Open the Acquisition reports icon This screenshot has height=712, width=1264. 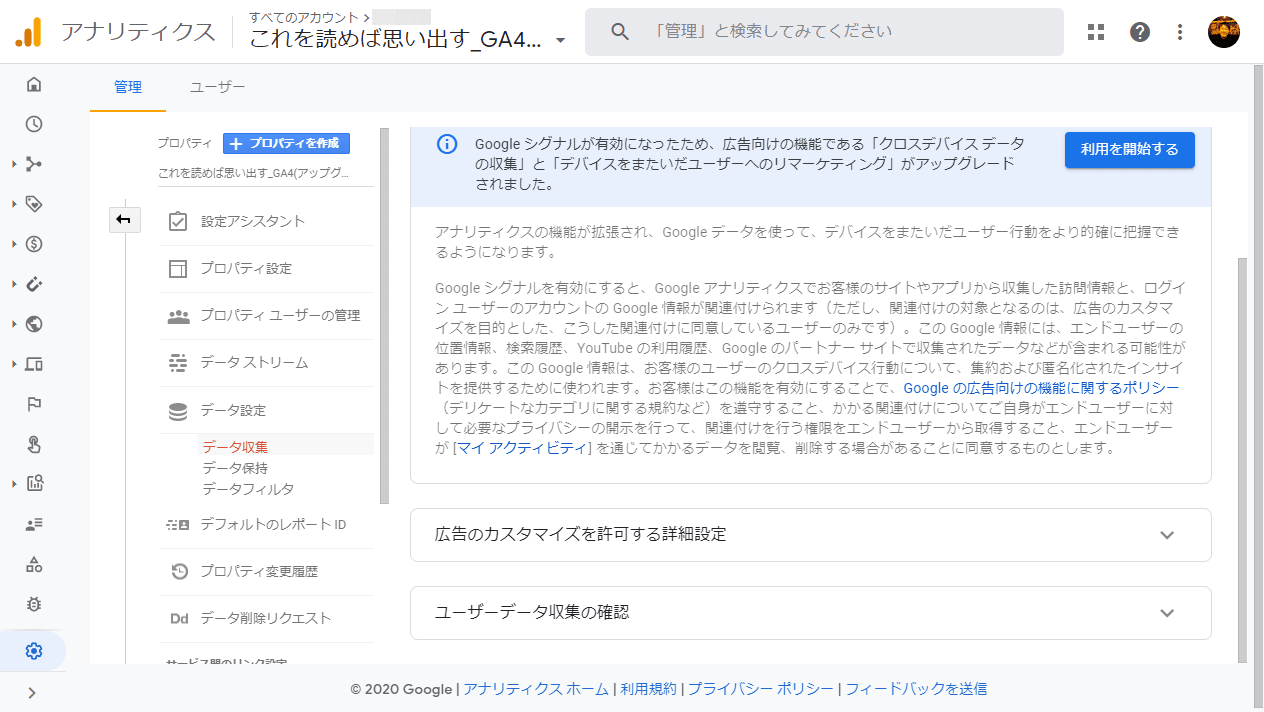coord(34,164)
